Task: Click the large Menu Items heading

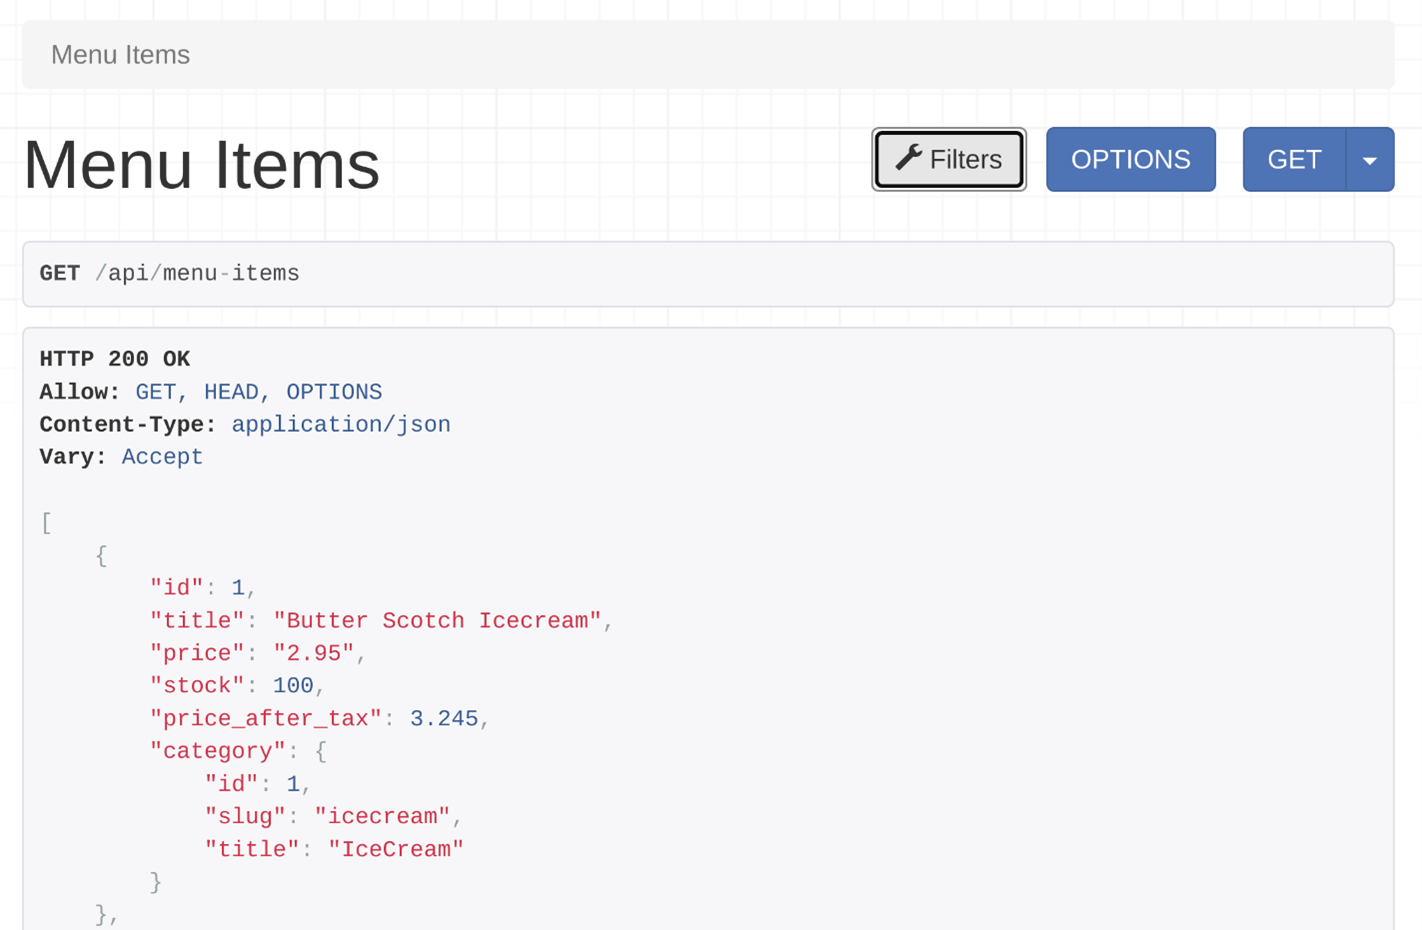Action: [x=201, y=165]
